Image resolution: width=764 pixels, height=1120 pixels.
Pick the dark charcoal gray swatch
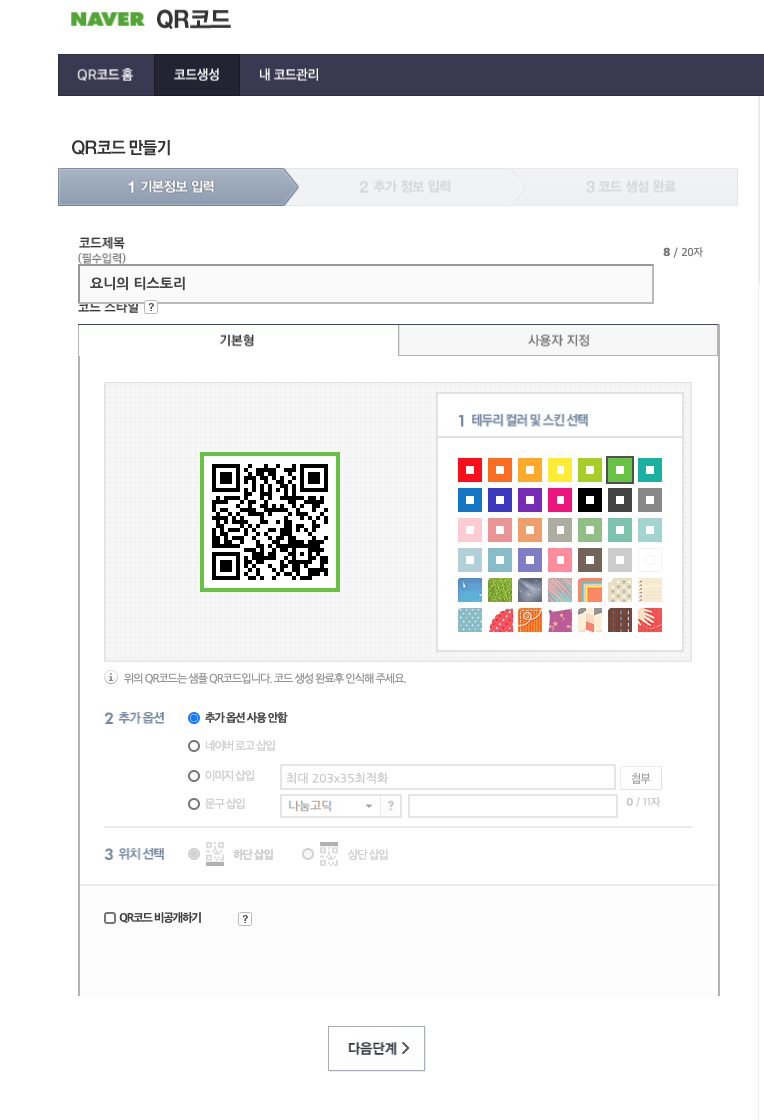(620, 500)
